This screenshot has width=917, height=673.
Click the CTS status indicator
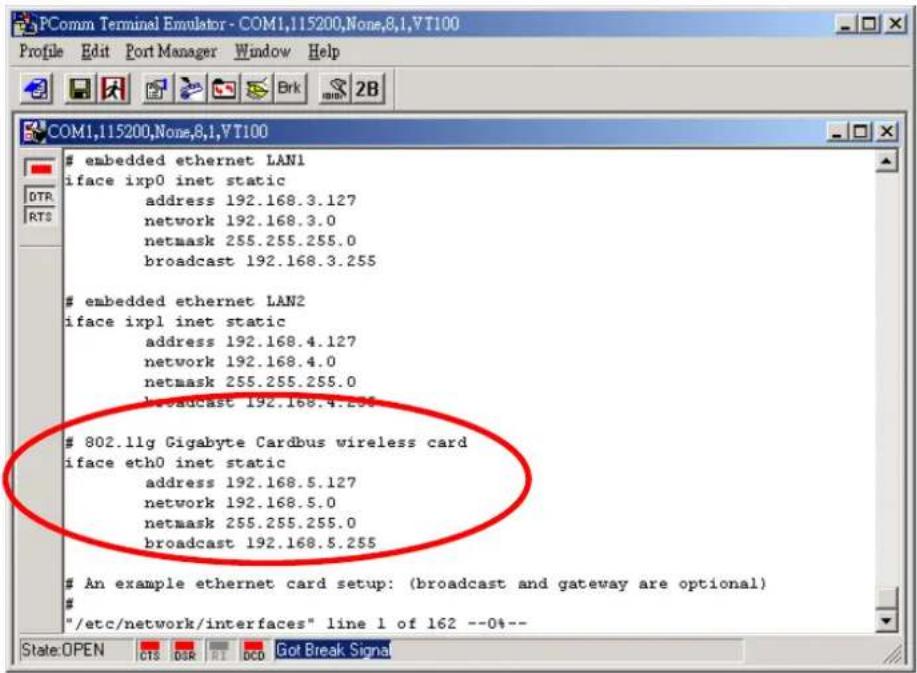coord(150,650)
